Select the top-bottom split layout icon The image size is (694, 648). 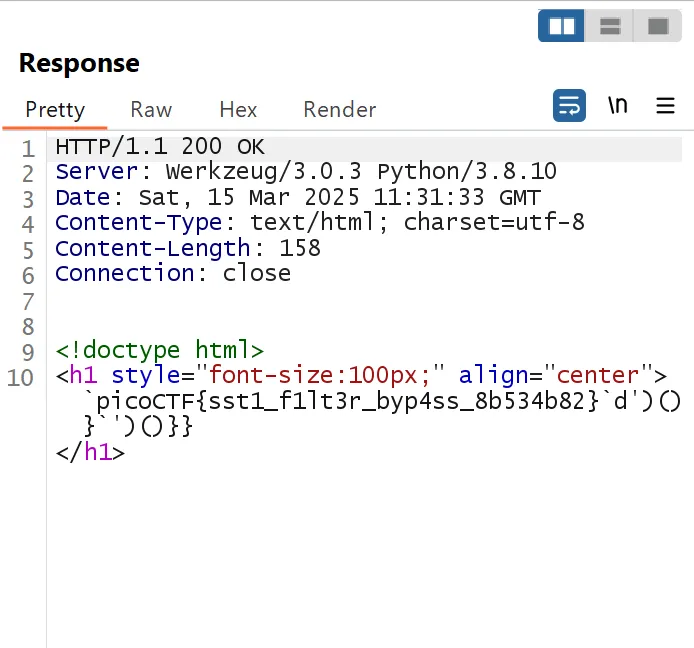[x=610, y=26]
